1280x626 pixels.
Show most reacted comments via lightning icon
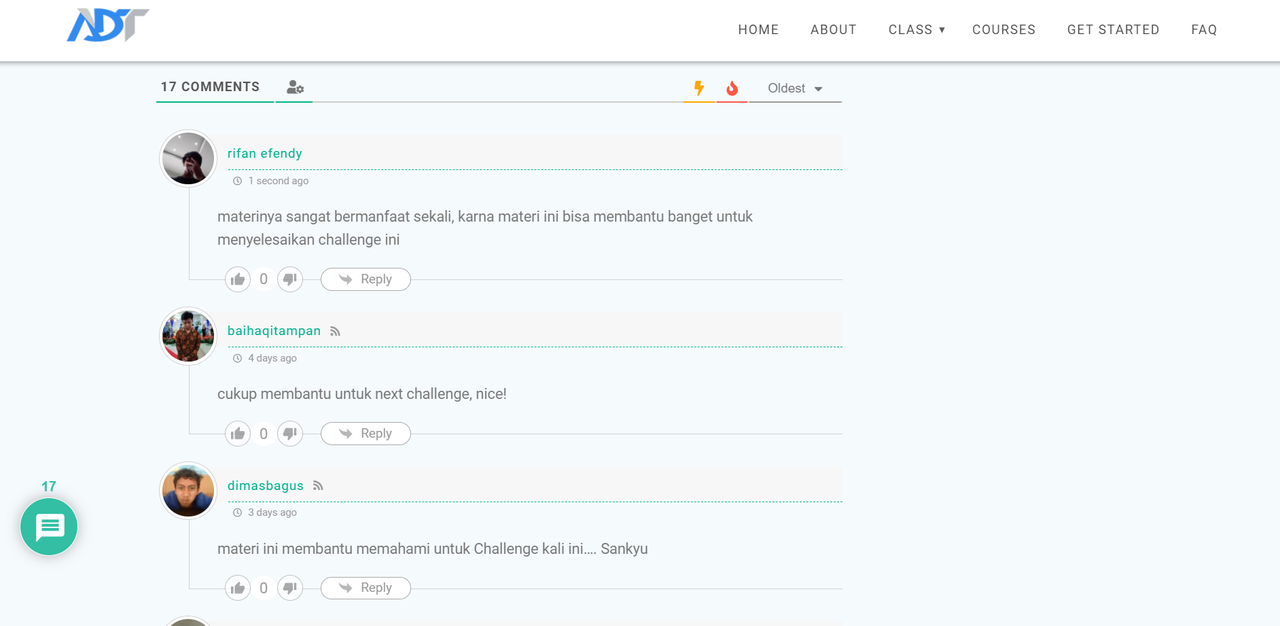[x=699, y=88]
